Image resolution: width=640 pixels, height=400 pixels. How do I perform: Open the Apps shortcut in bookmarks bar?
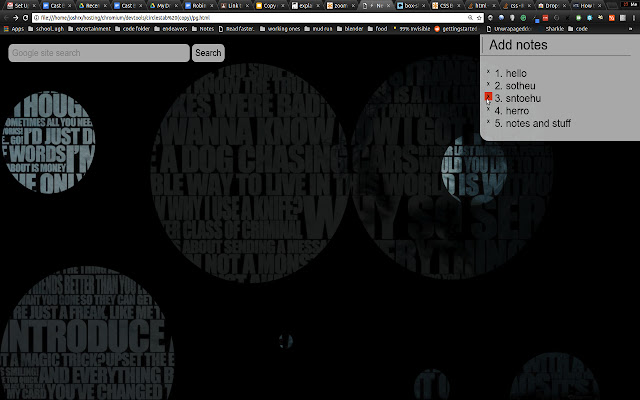pyautogui.click(x=14, y=29)
